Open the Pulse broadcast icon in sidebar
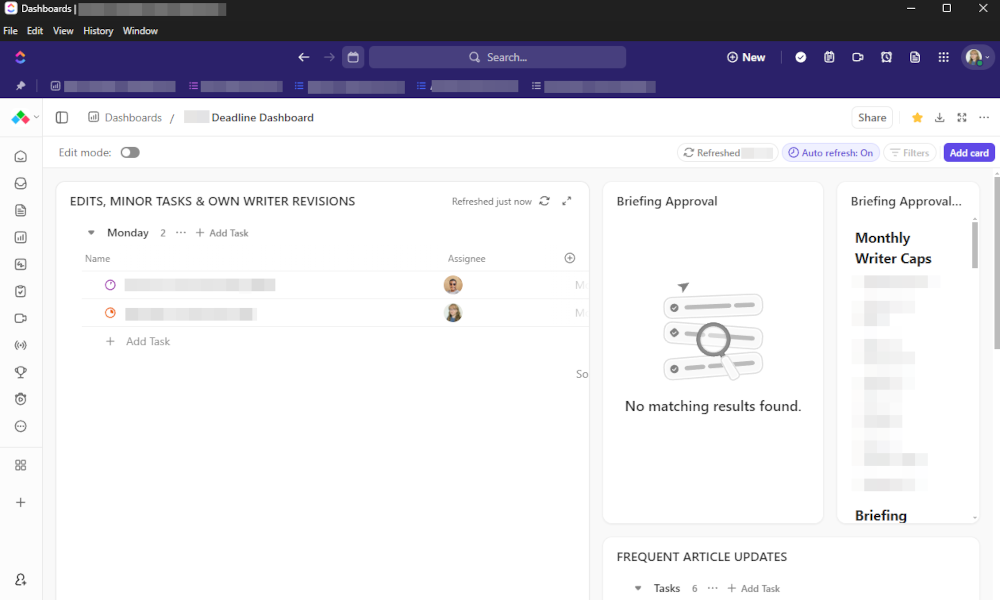The height and width of the screenshot is (600, 1000). tap(20, 346)
